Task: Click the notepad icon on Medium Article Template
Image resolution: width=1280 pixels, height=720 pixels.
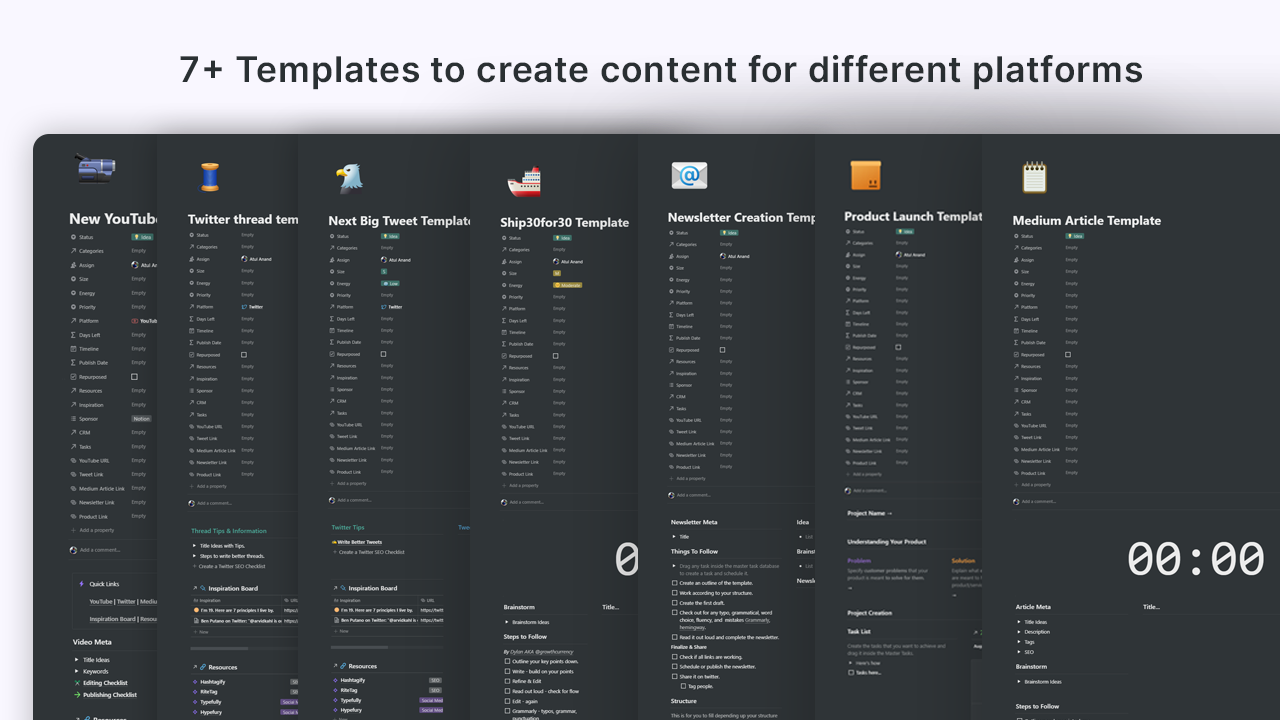Action: pyautogui.click(x=1034, y=176)
